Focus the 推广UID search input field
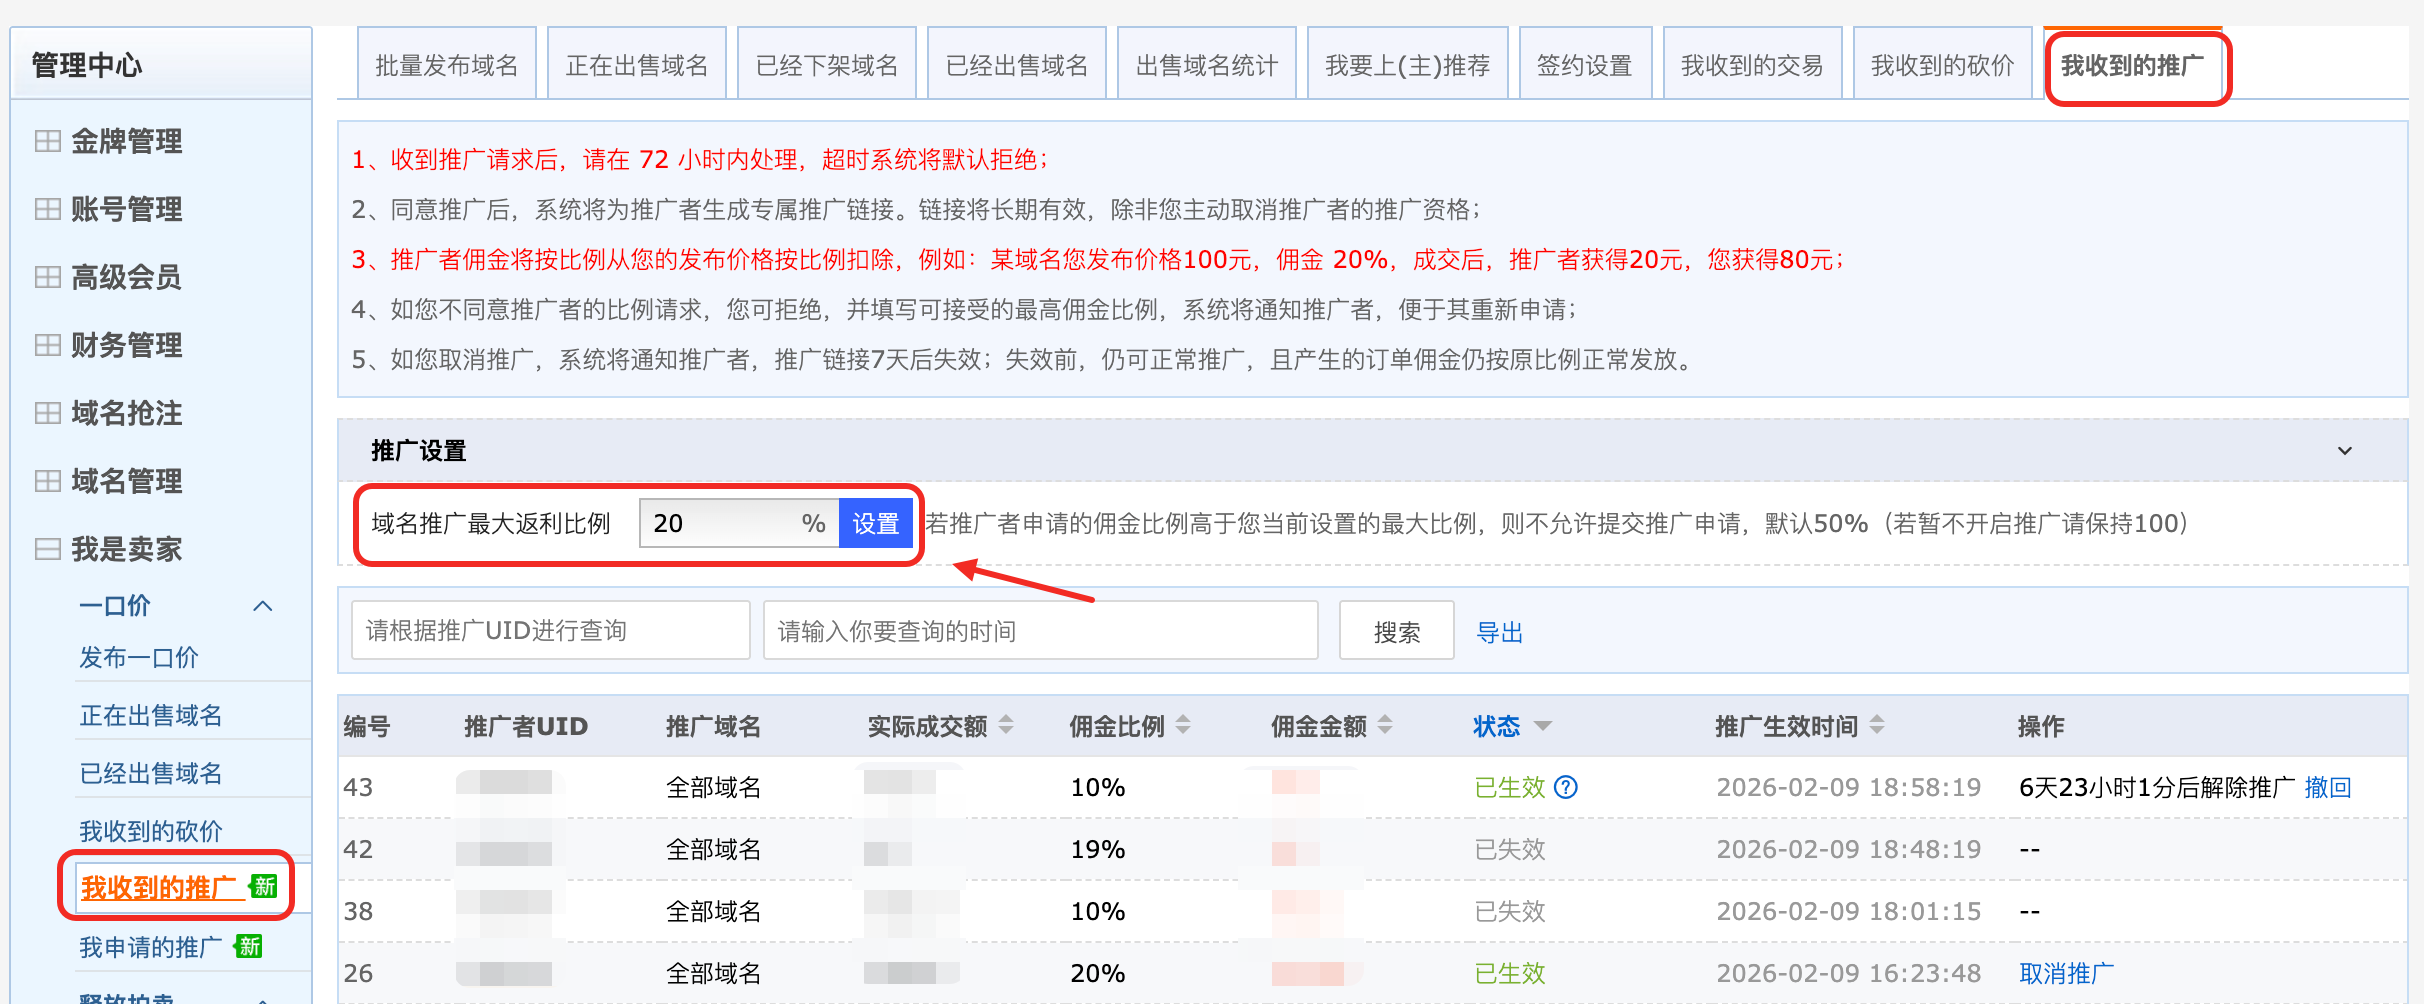 tap(550, 631)
